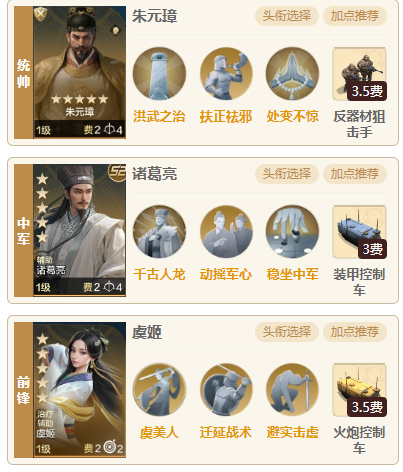Open 加点推荐 for 虞姬

click(355, 332)
